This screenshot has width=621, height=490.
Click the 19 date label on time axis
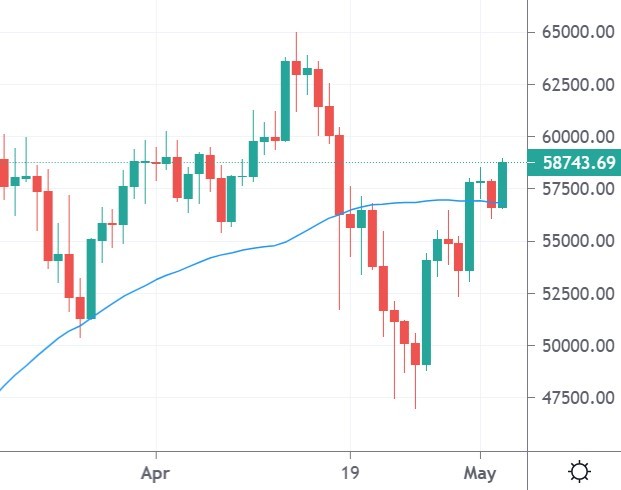tap(349, 471)
